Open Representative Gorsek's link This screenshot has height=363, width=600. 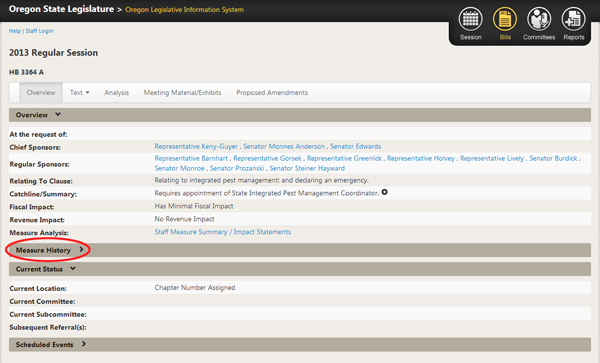[267, 158]
